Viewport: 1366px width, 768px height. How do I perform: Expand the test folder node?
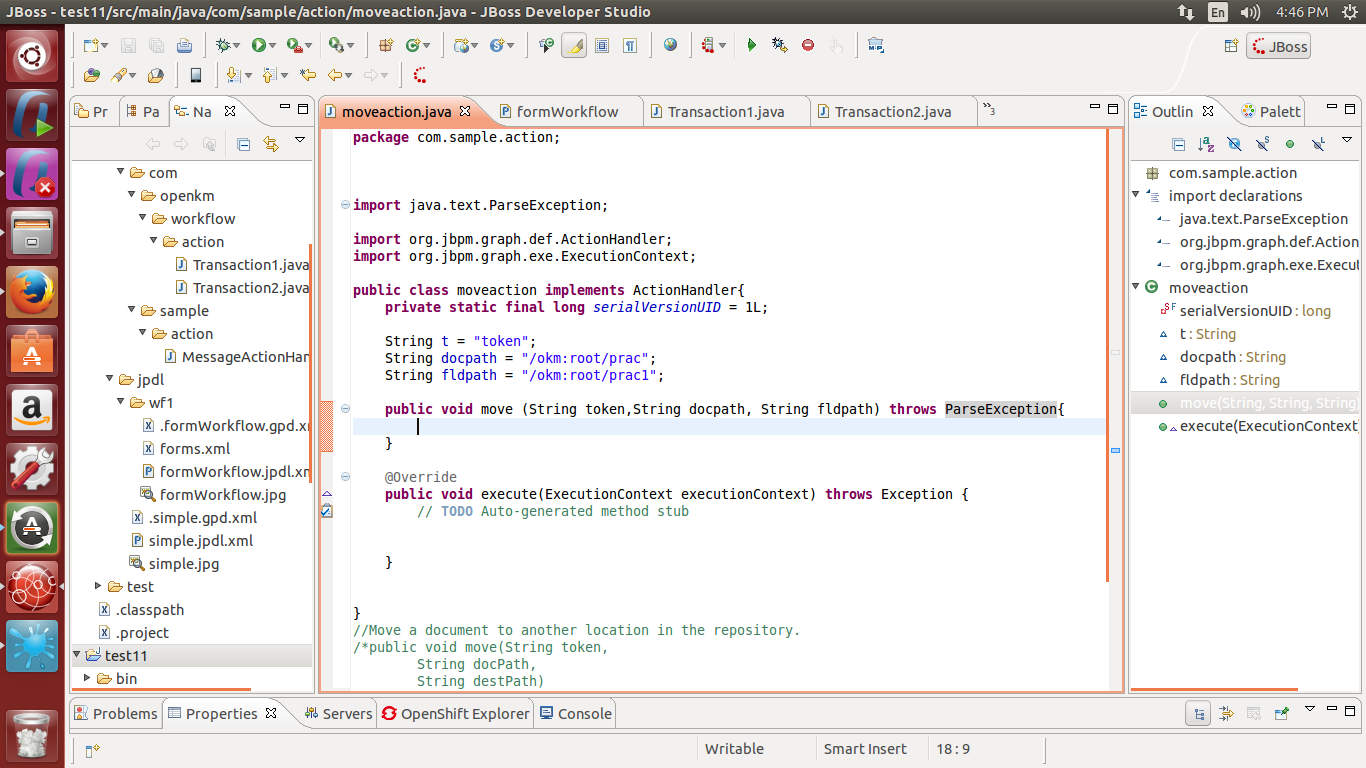click(x=98, y=587)
